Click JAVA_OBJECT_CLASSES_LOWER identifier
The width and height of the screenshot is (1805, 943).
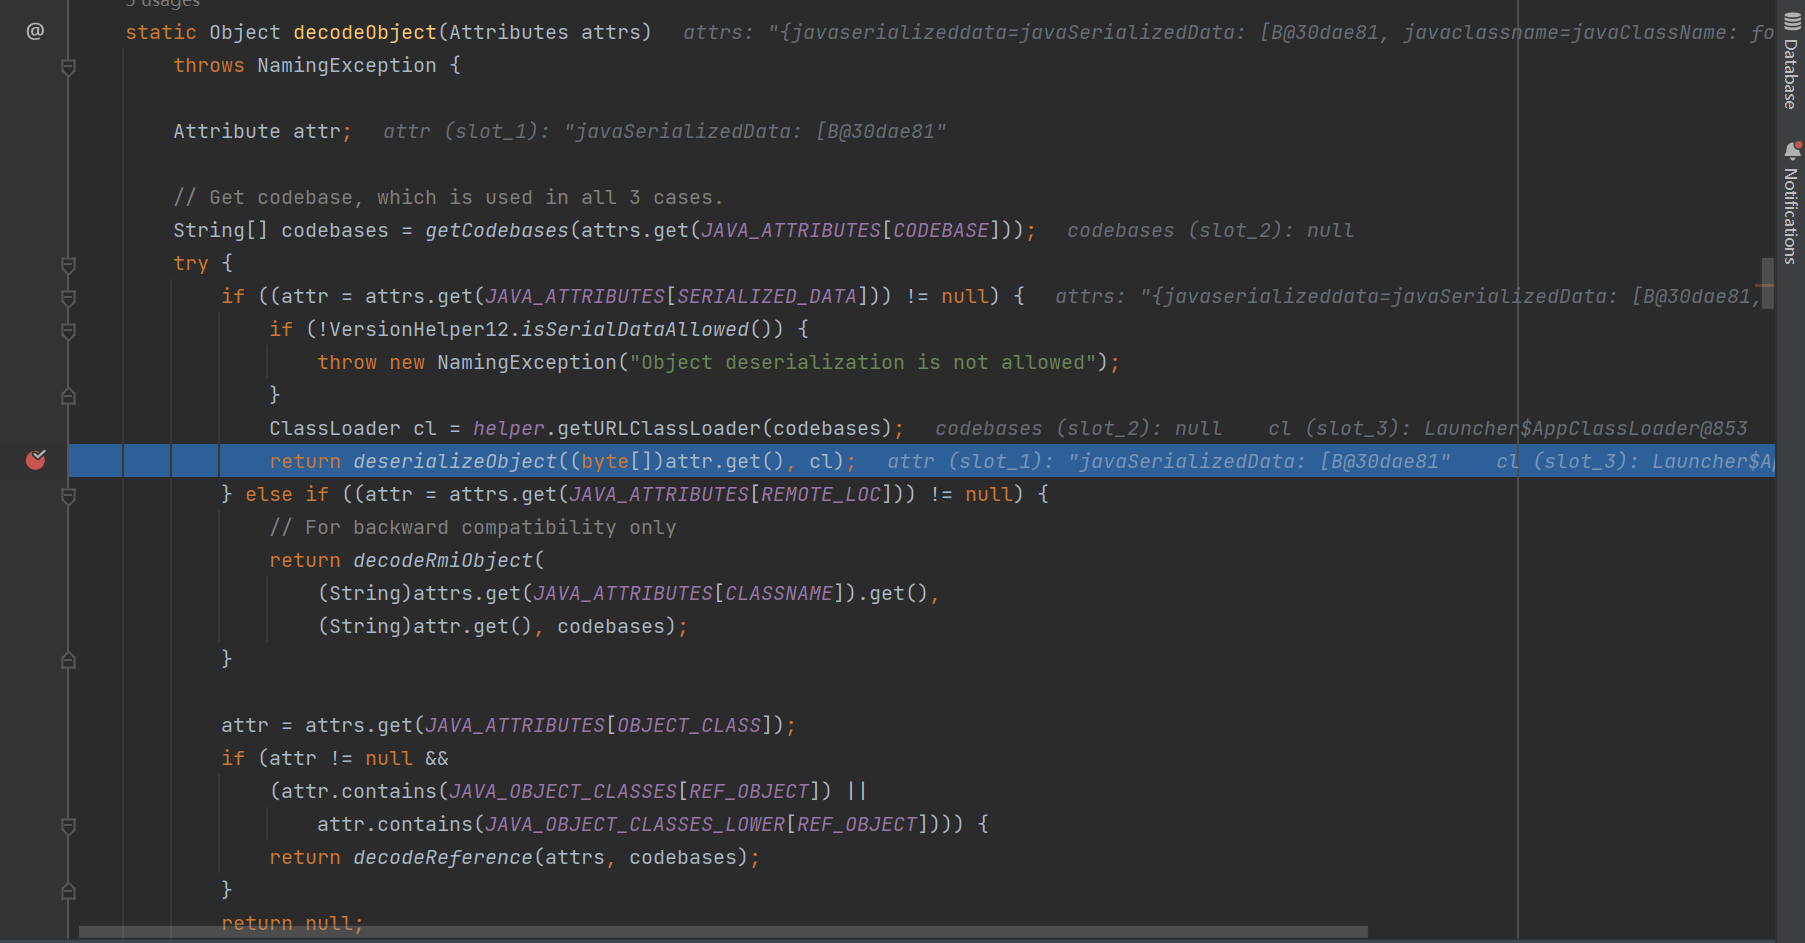pos(635,824)
